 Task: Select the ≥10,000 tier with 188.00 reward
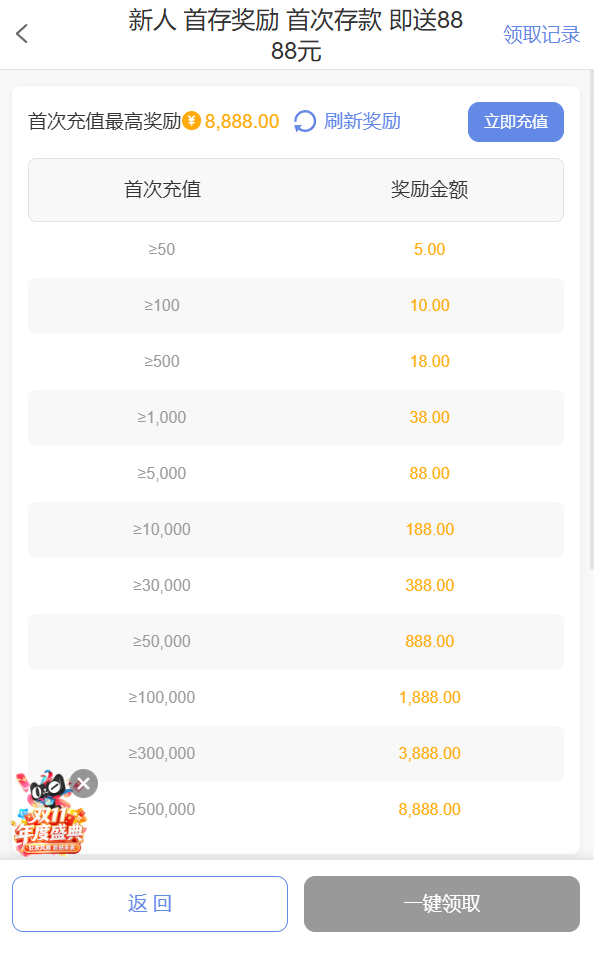point(297,529)
